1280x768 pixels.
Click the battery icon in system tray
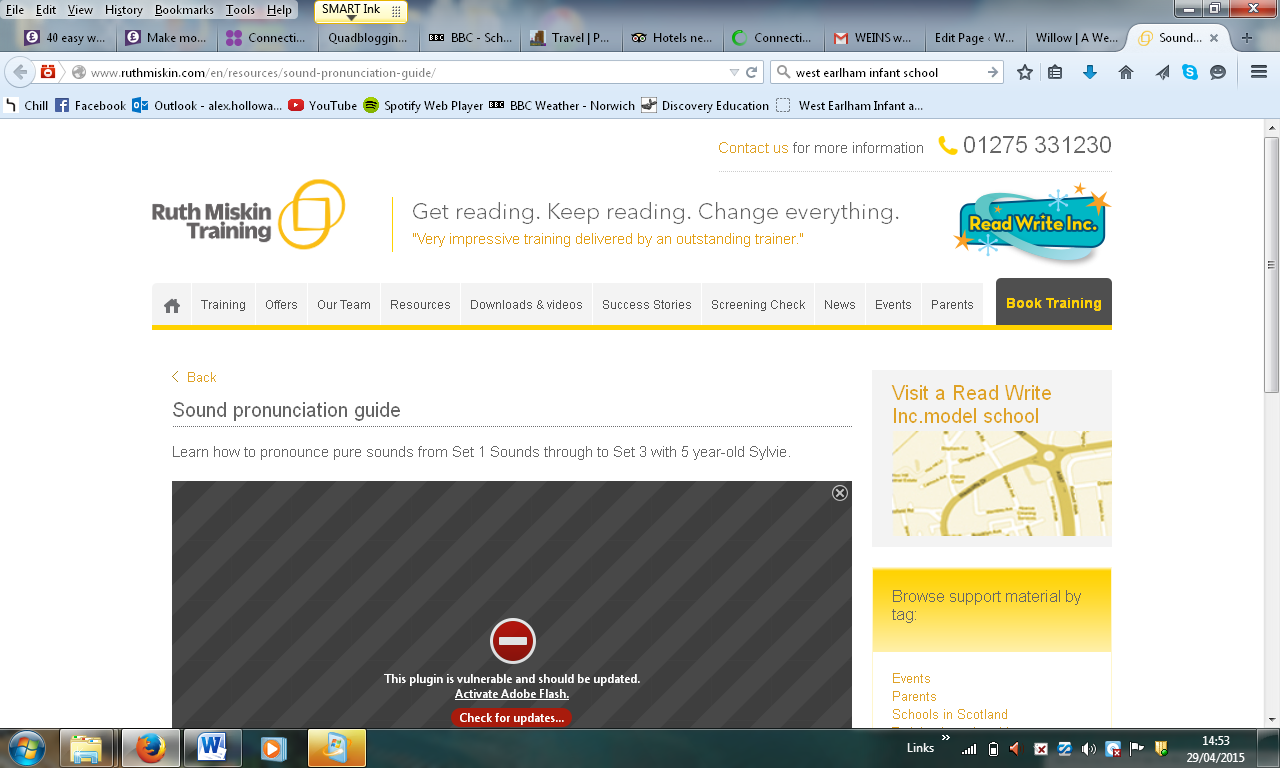point(993,748)
